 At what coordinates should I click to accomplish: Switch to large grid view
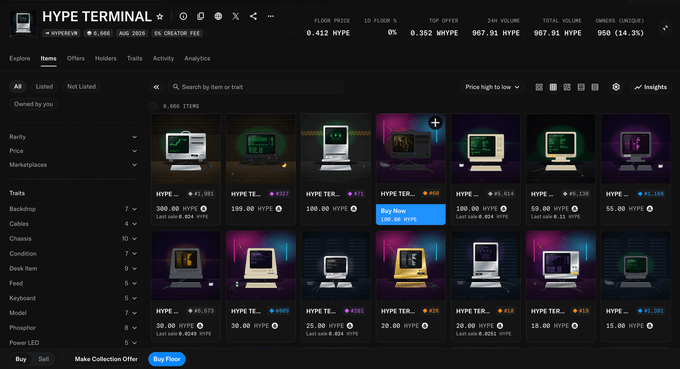tap(539, 87)
